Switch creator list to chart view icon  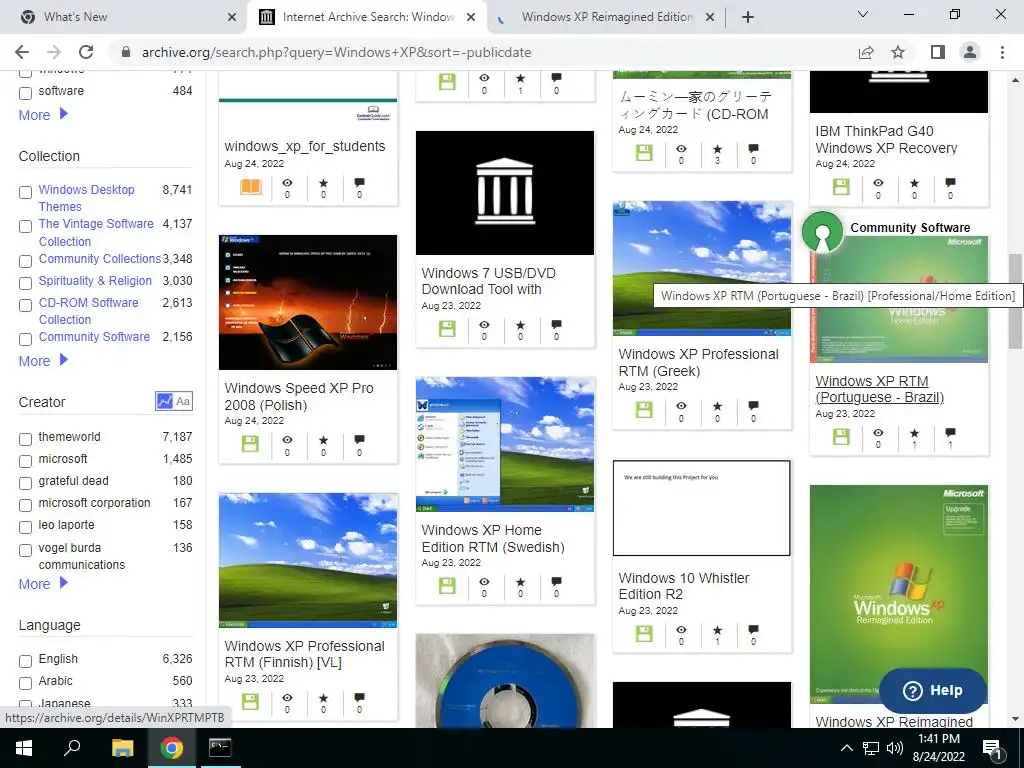tap(164, 401)
